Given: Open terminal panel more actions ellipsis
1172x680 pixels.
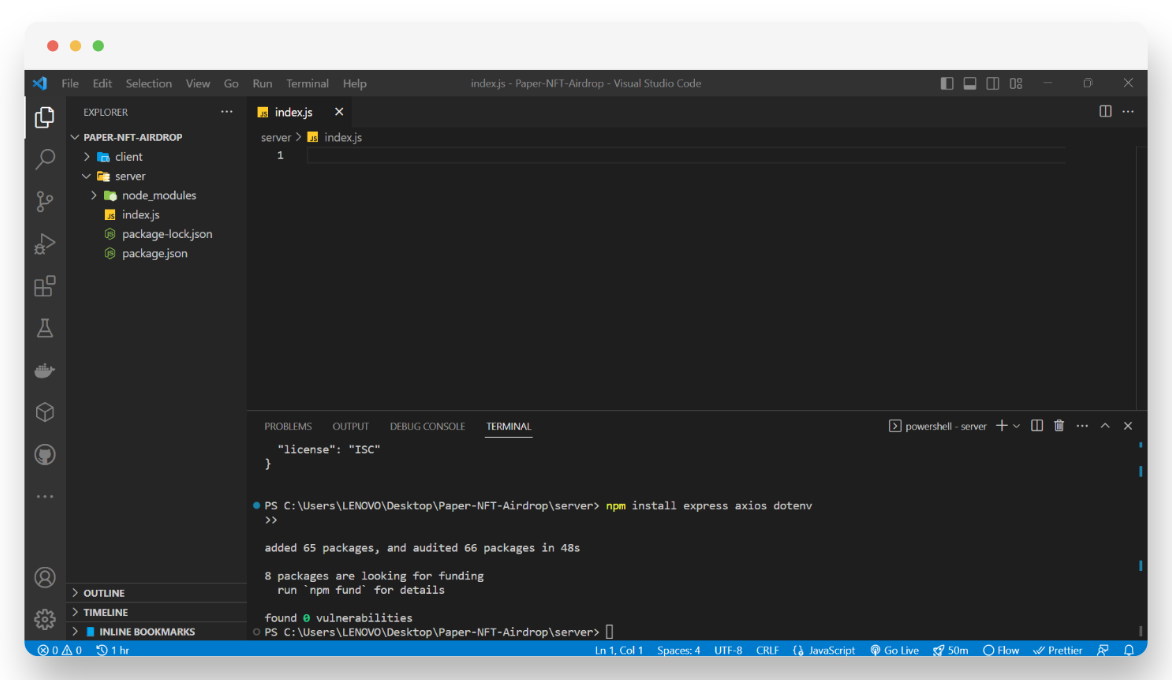Looking at the screenshot, I should 1082,426.
